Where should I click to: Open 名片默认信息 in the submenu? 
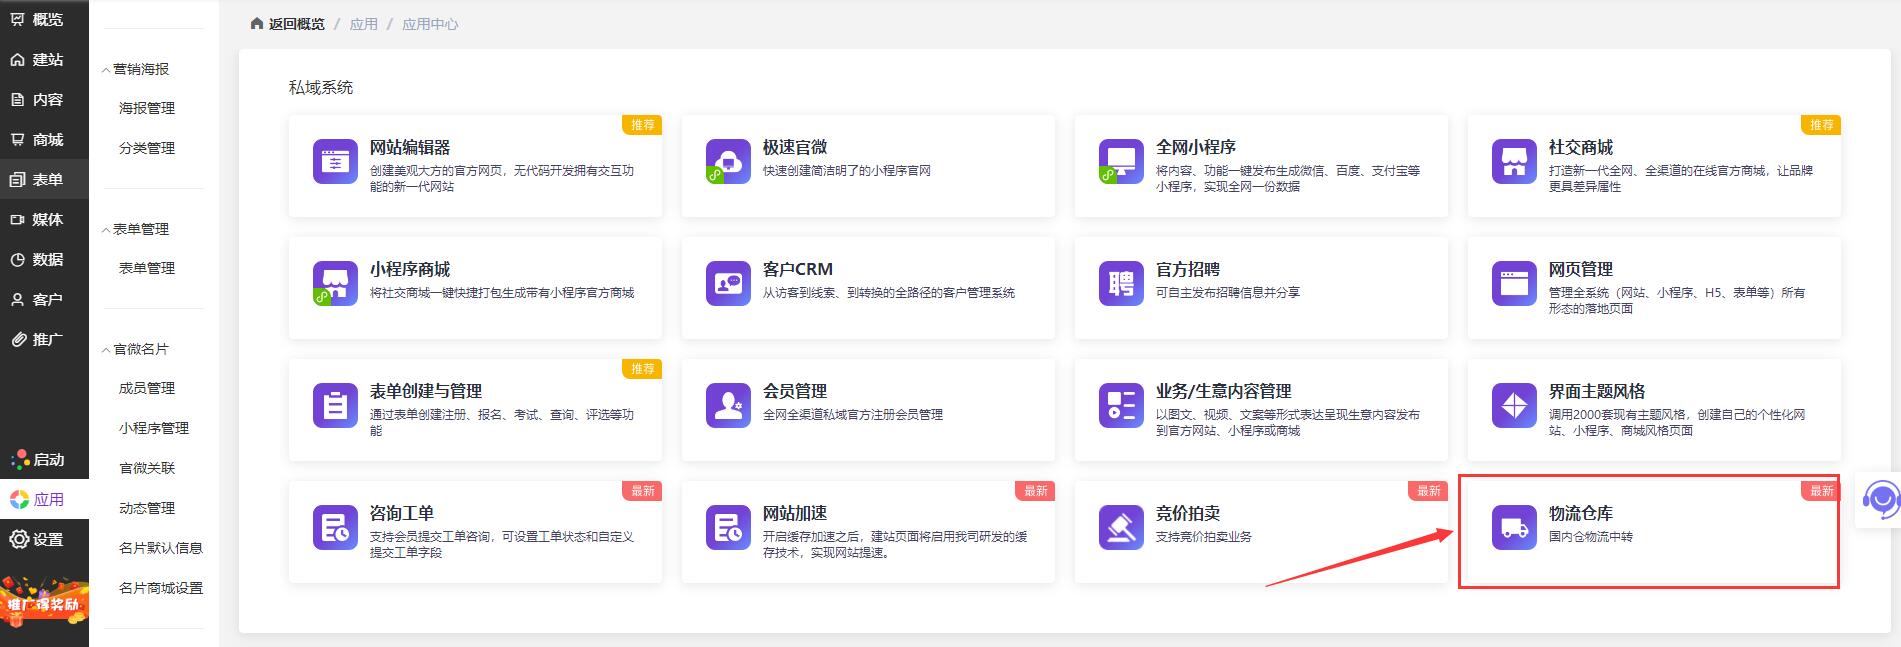click(161, 548)
